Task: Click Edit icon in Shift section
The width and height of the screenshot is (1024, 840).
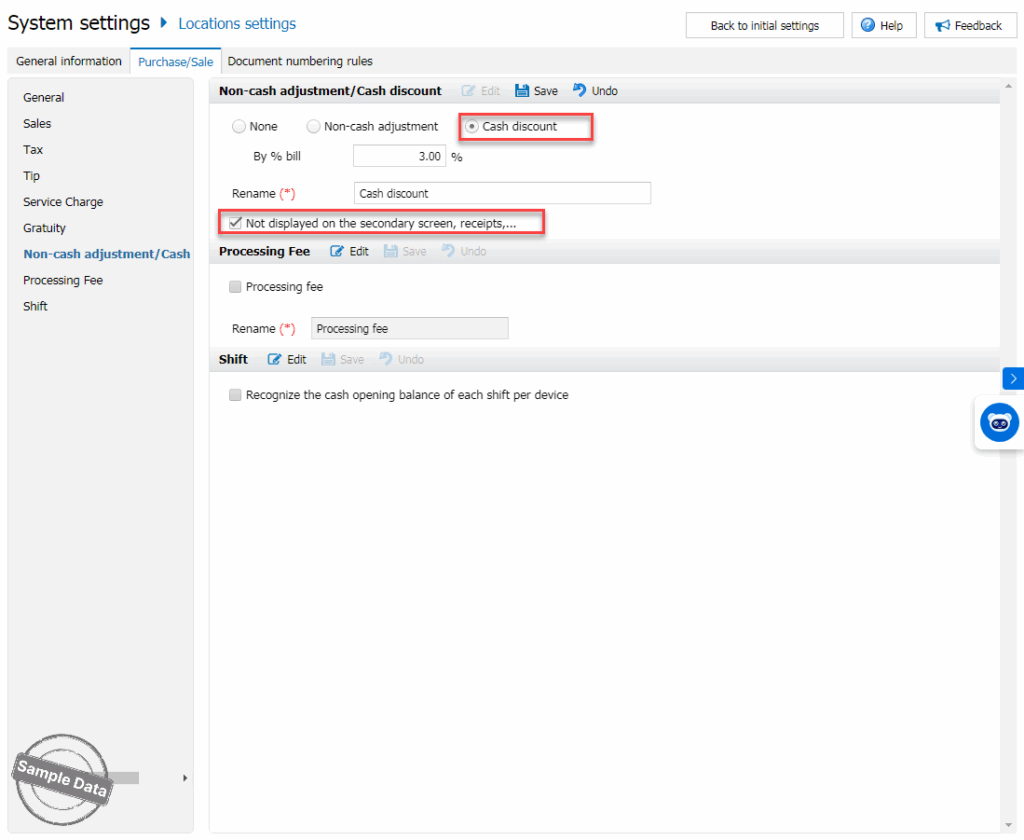Action: point(276,360)
